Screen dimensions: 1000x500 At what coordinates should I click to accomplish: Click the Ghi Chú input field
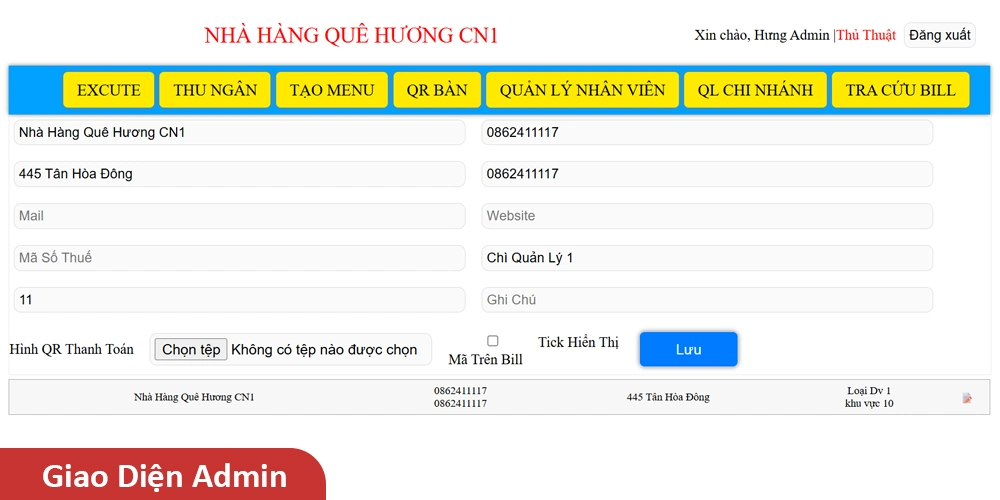[x=707, y=300]
